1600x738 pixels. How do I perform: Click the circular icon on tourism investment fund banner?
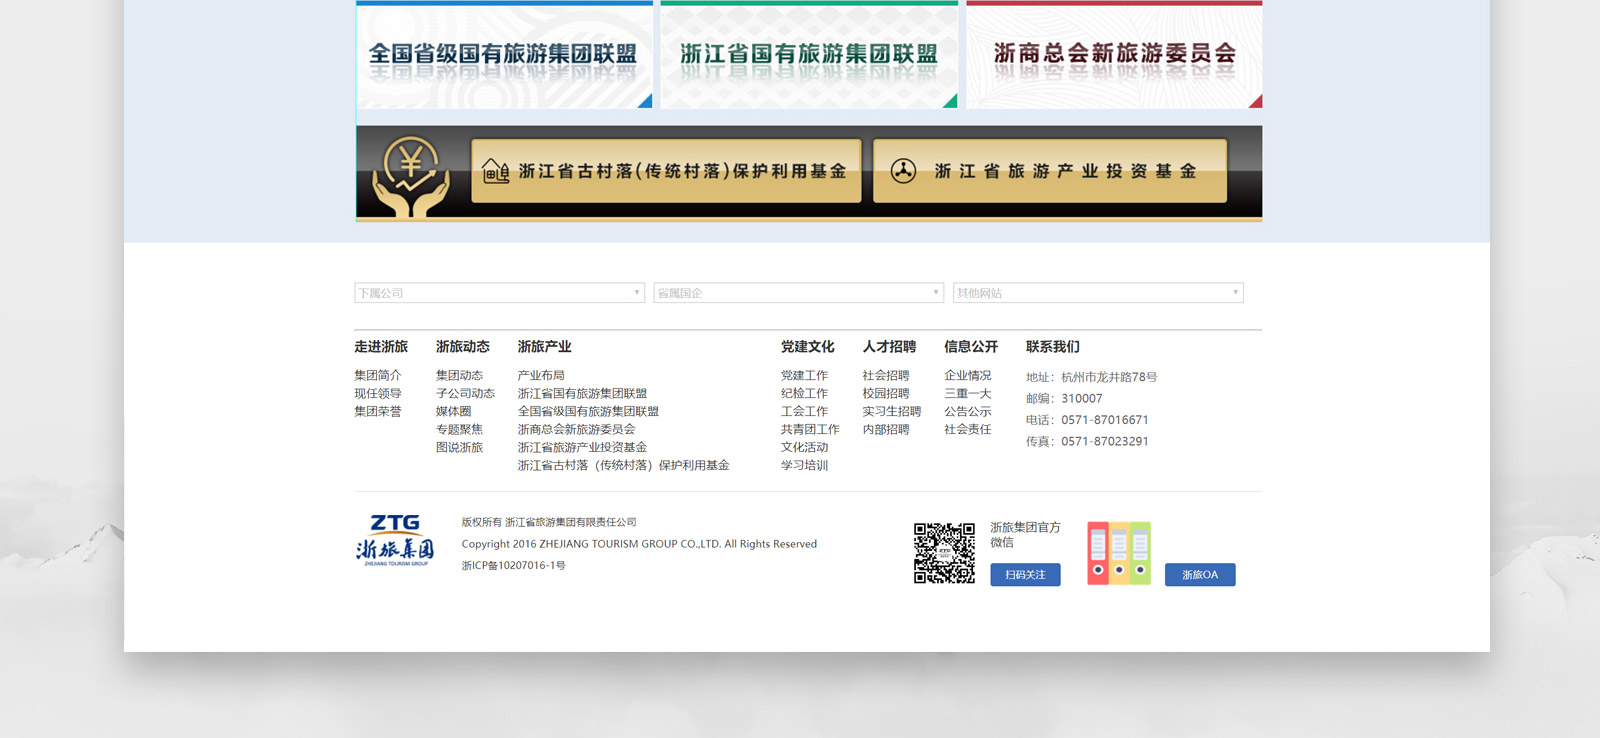pos(903,171)
